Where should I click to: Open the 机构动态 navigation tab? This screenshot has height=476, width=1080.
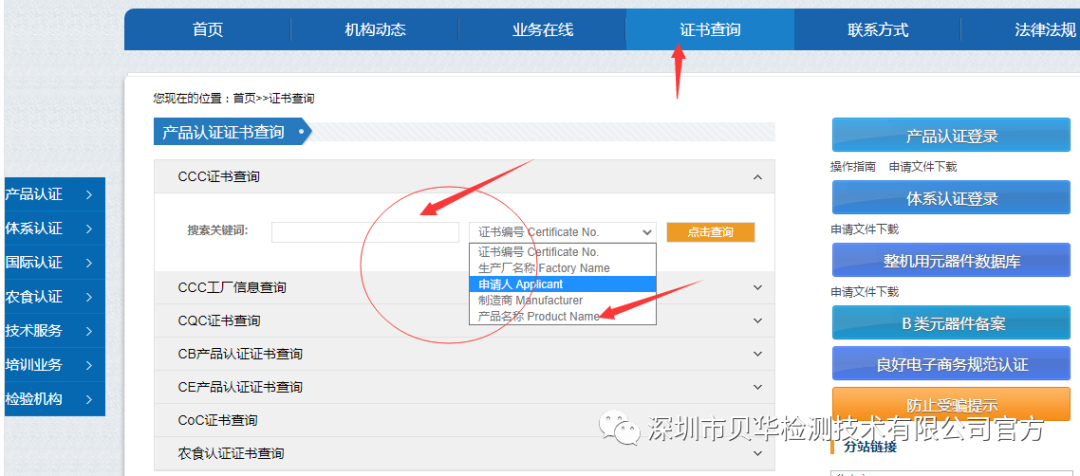[375, 30]
